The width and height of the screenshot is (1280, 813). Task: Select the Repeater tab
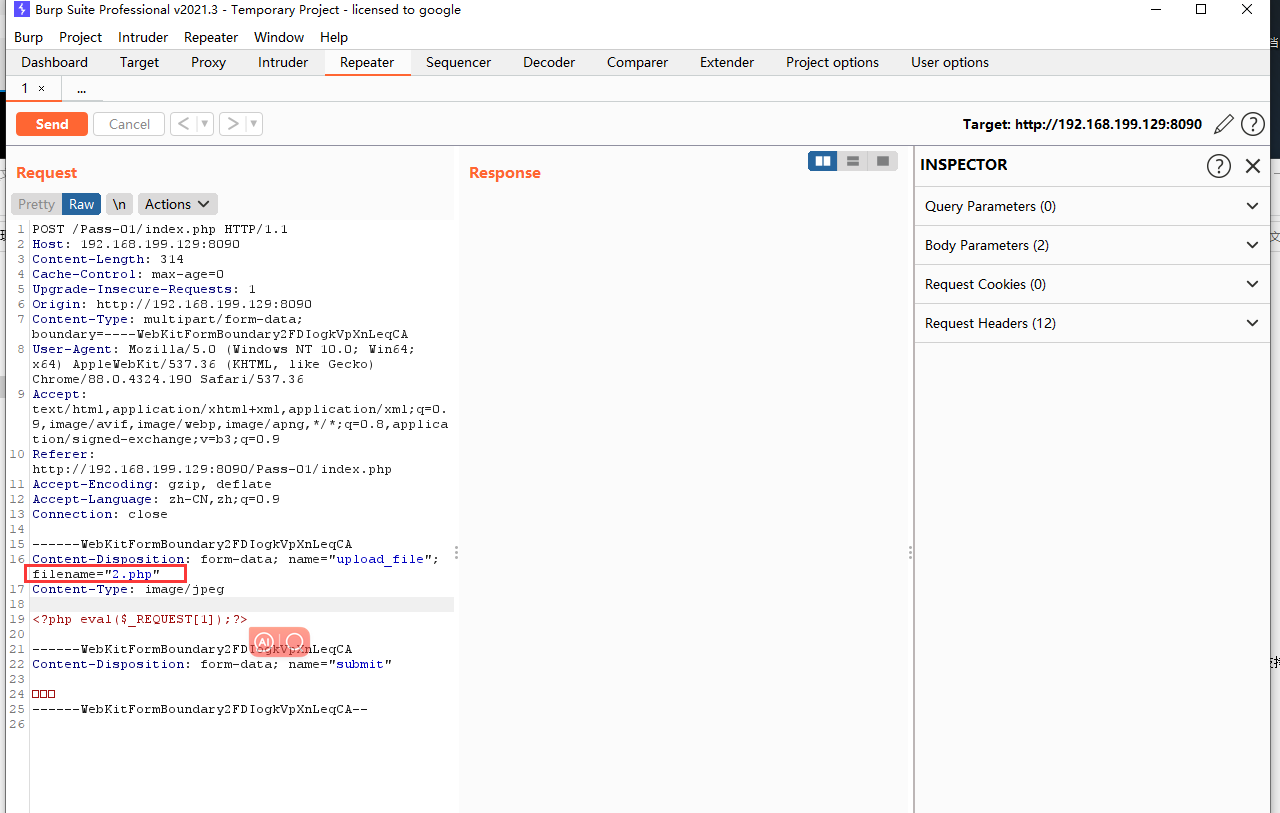coord(367,62)
